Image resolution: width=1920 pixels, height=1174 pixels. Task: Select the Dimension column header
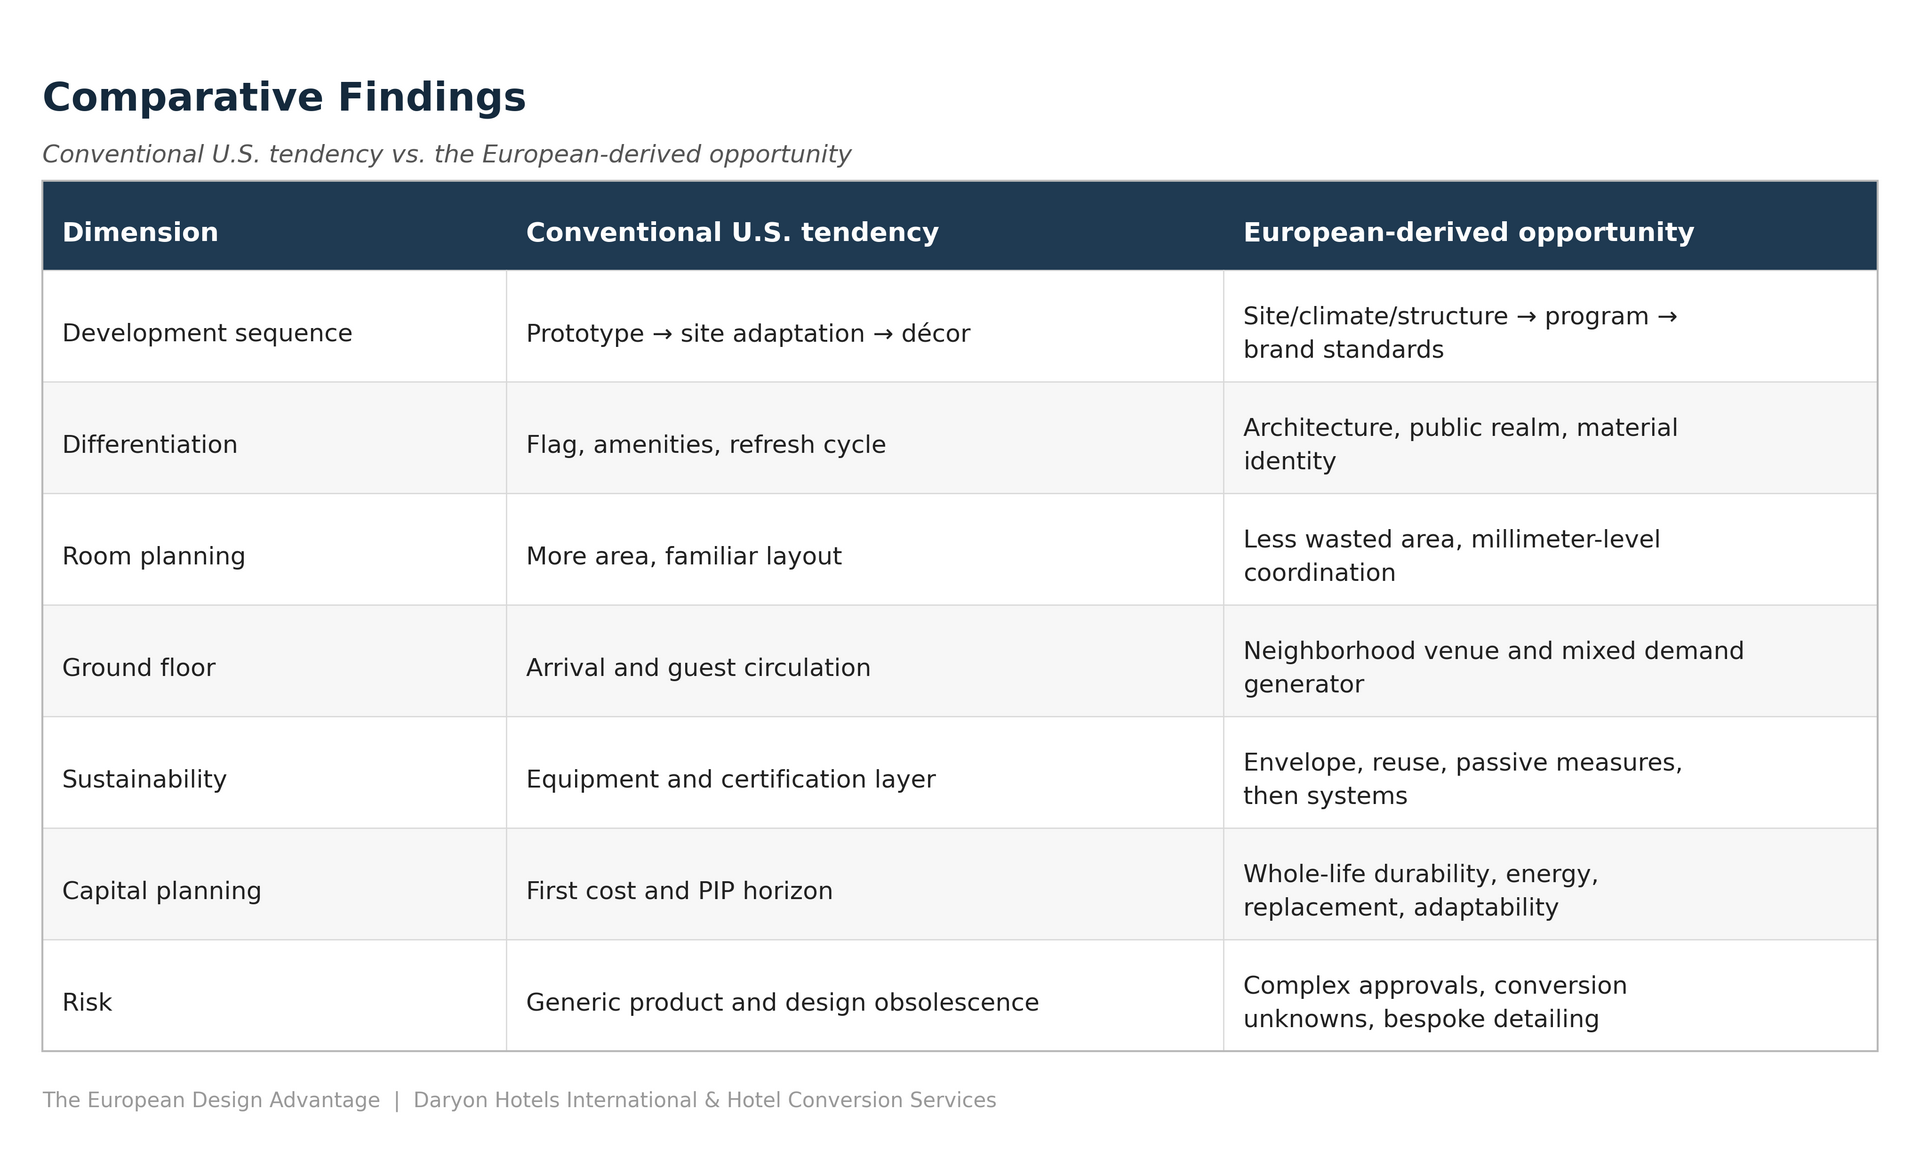140,233
